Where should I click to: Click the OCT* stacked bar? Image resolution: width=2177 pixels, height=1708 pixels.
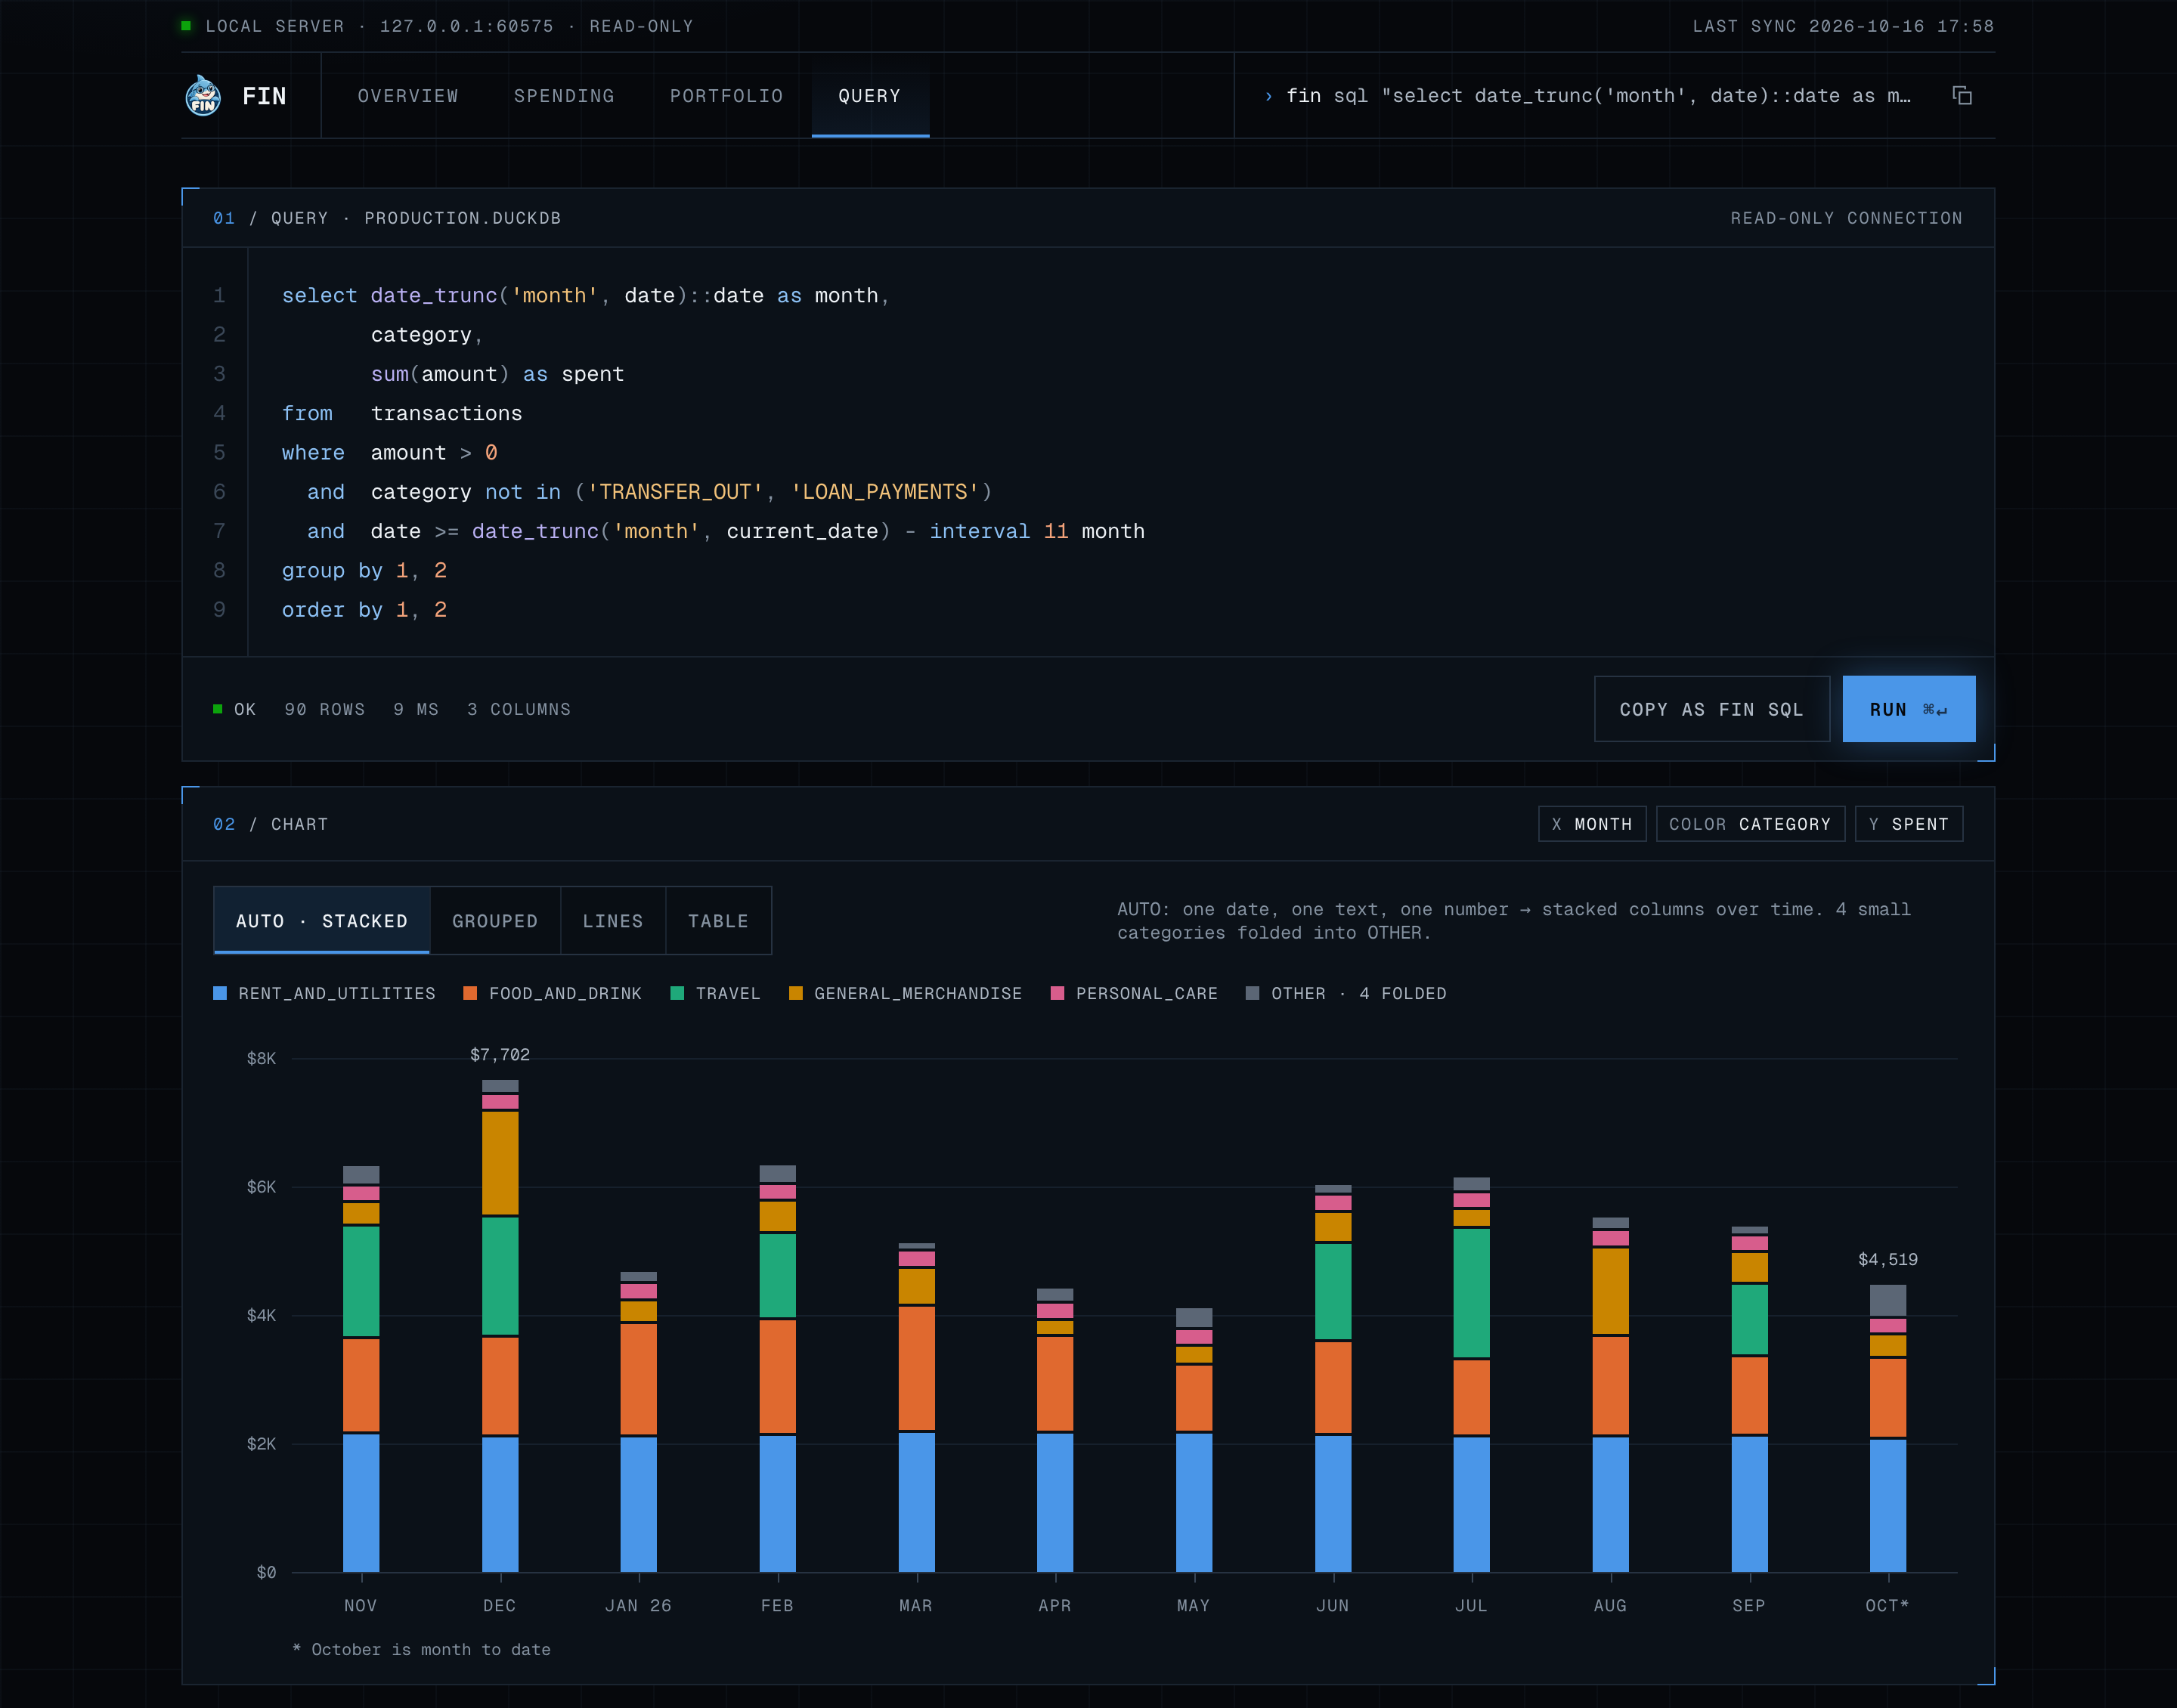pyautogui.click(x=1888, y=1428)
